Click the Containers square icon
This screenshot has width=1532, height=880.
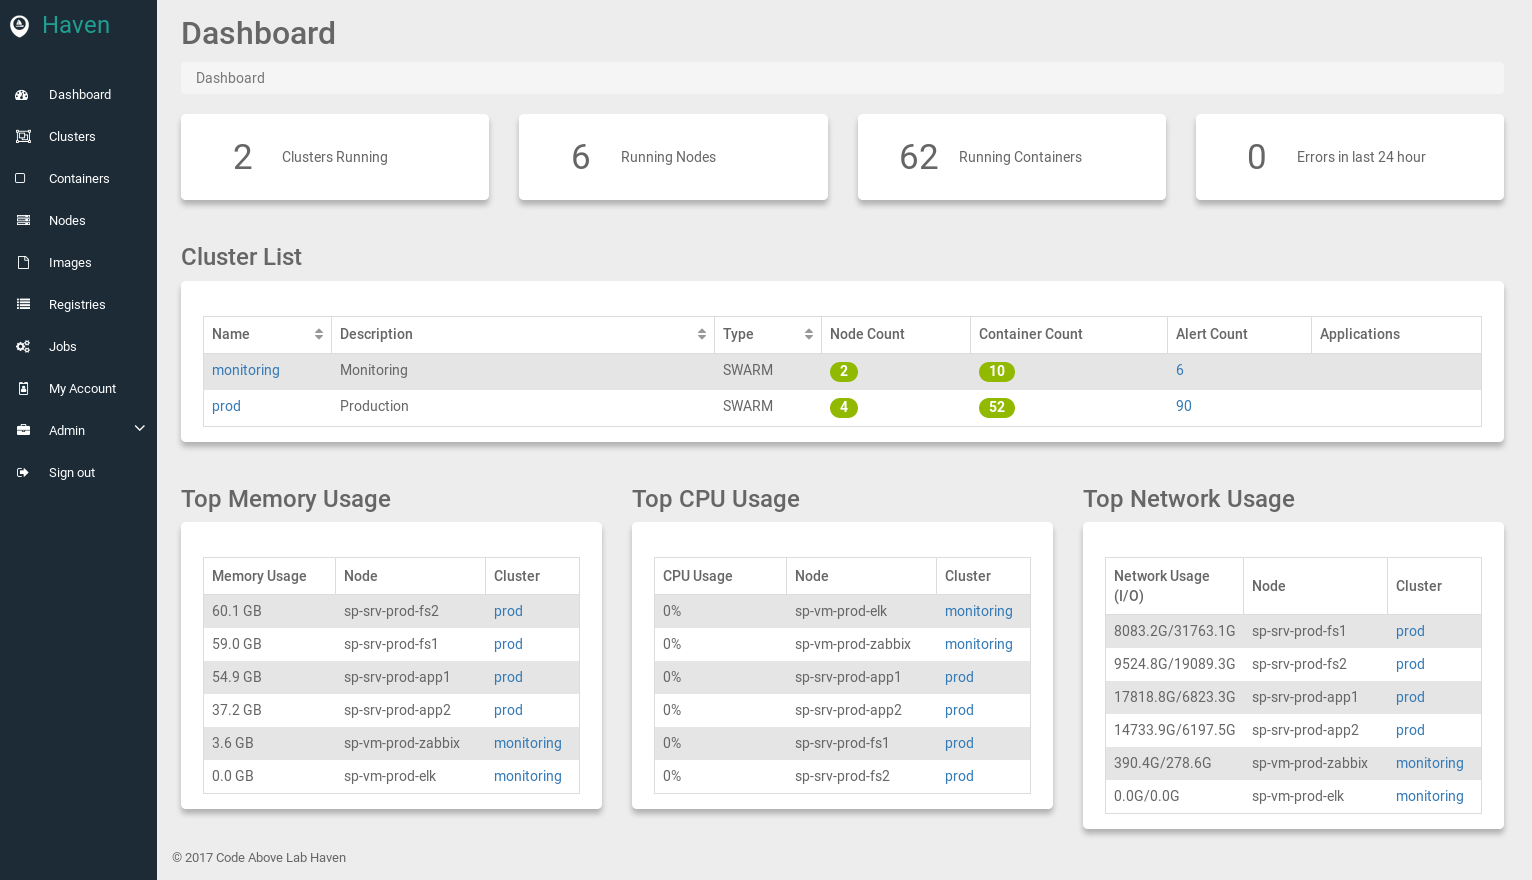click(20, 179)
